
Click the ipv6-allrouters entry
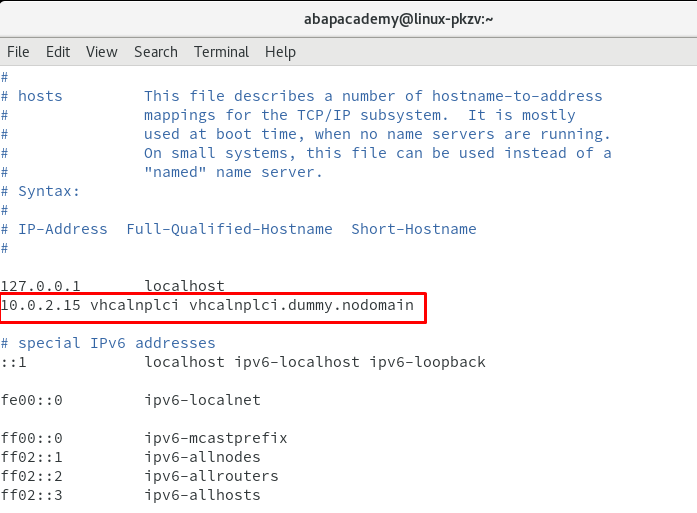coord(212,476)
